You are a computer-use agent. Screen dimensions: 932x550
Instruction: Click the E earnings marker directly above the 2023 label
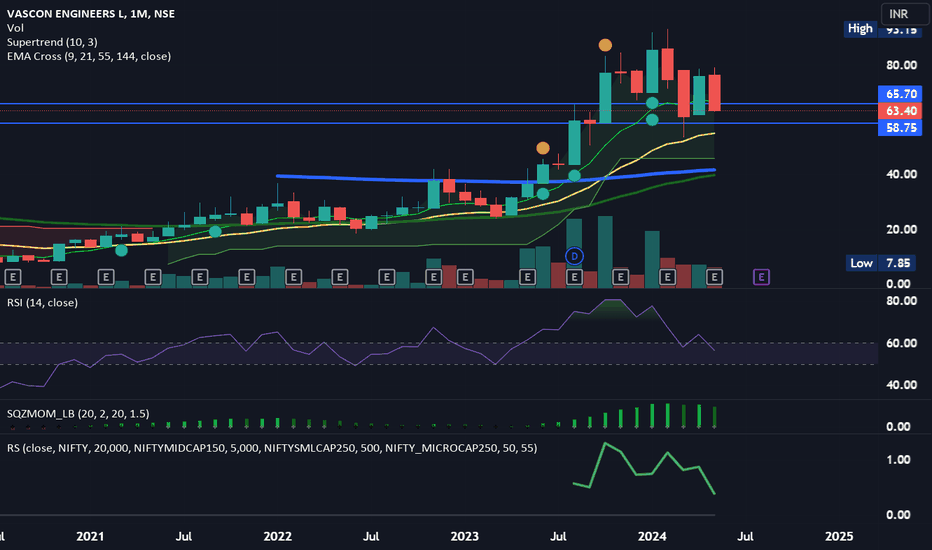(465, 277)
